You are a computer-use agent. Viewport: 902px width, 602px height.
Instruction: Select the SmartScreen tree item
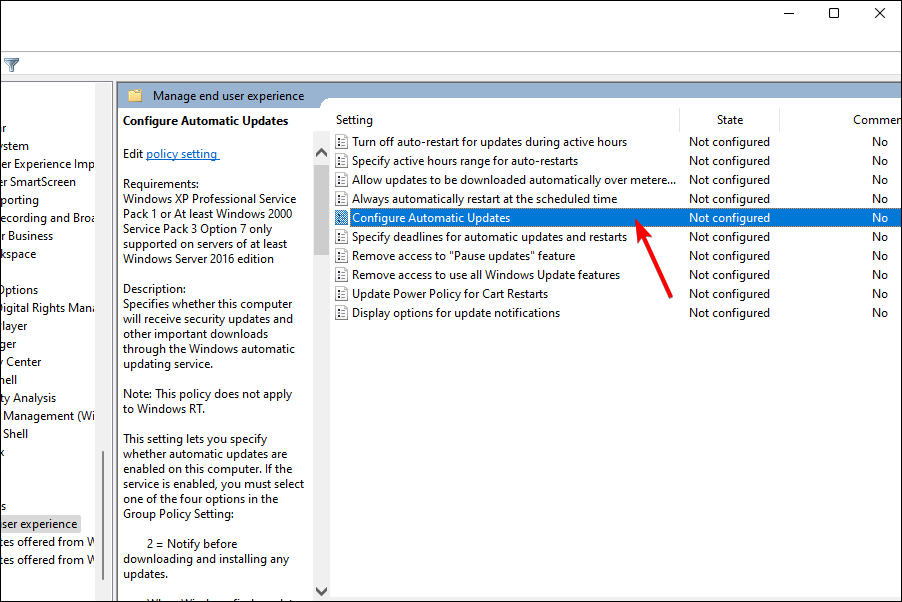38,182
